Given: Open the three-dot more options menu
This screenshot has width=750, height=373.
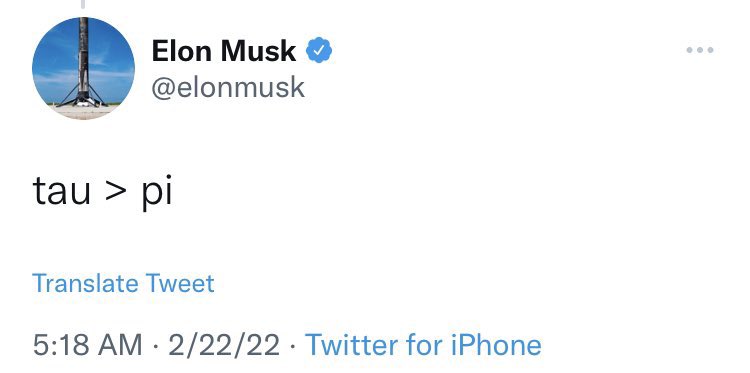Looking at the screenshot, I should pyautogui.click(x=700, y=50).
